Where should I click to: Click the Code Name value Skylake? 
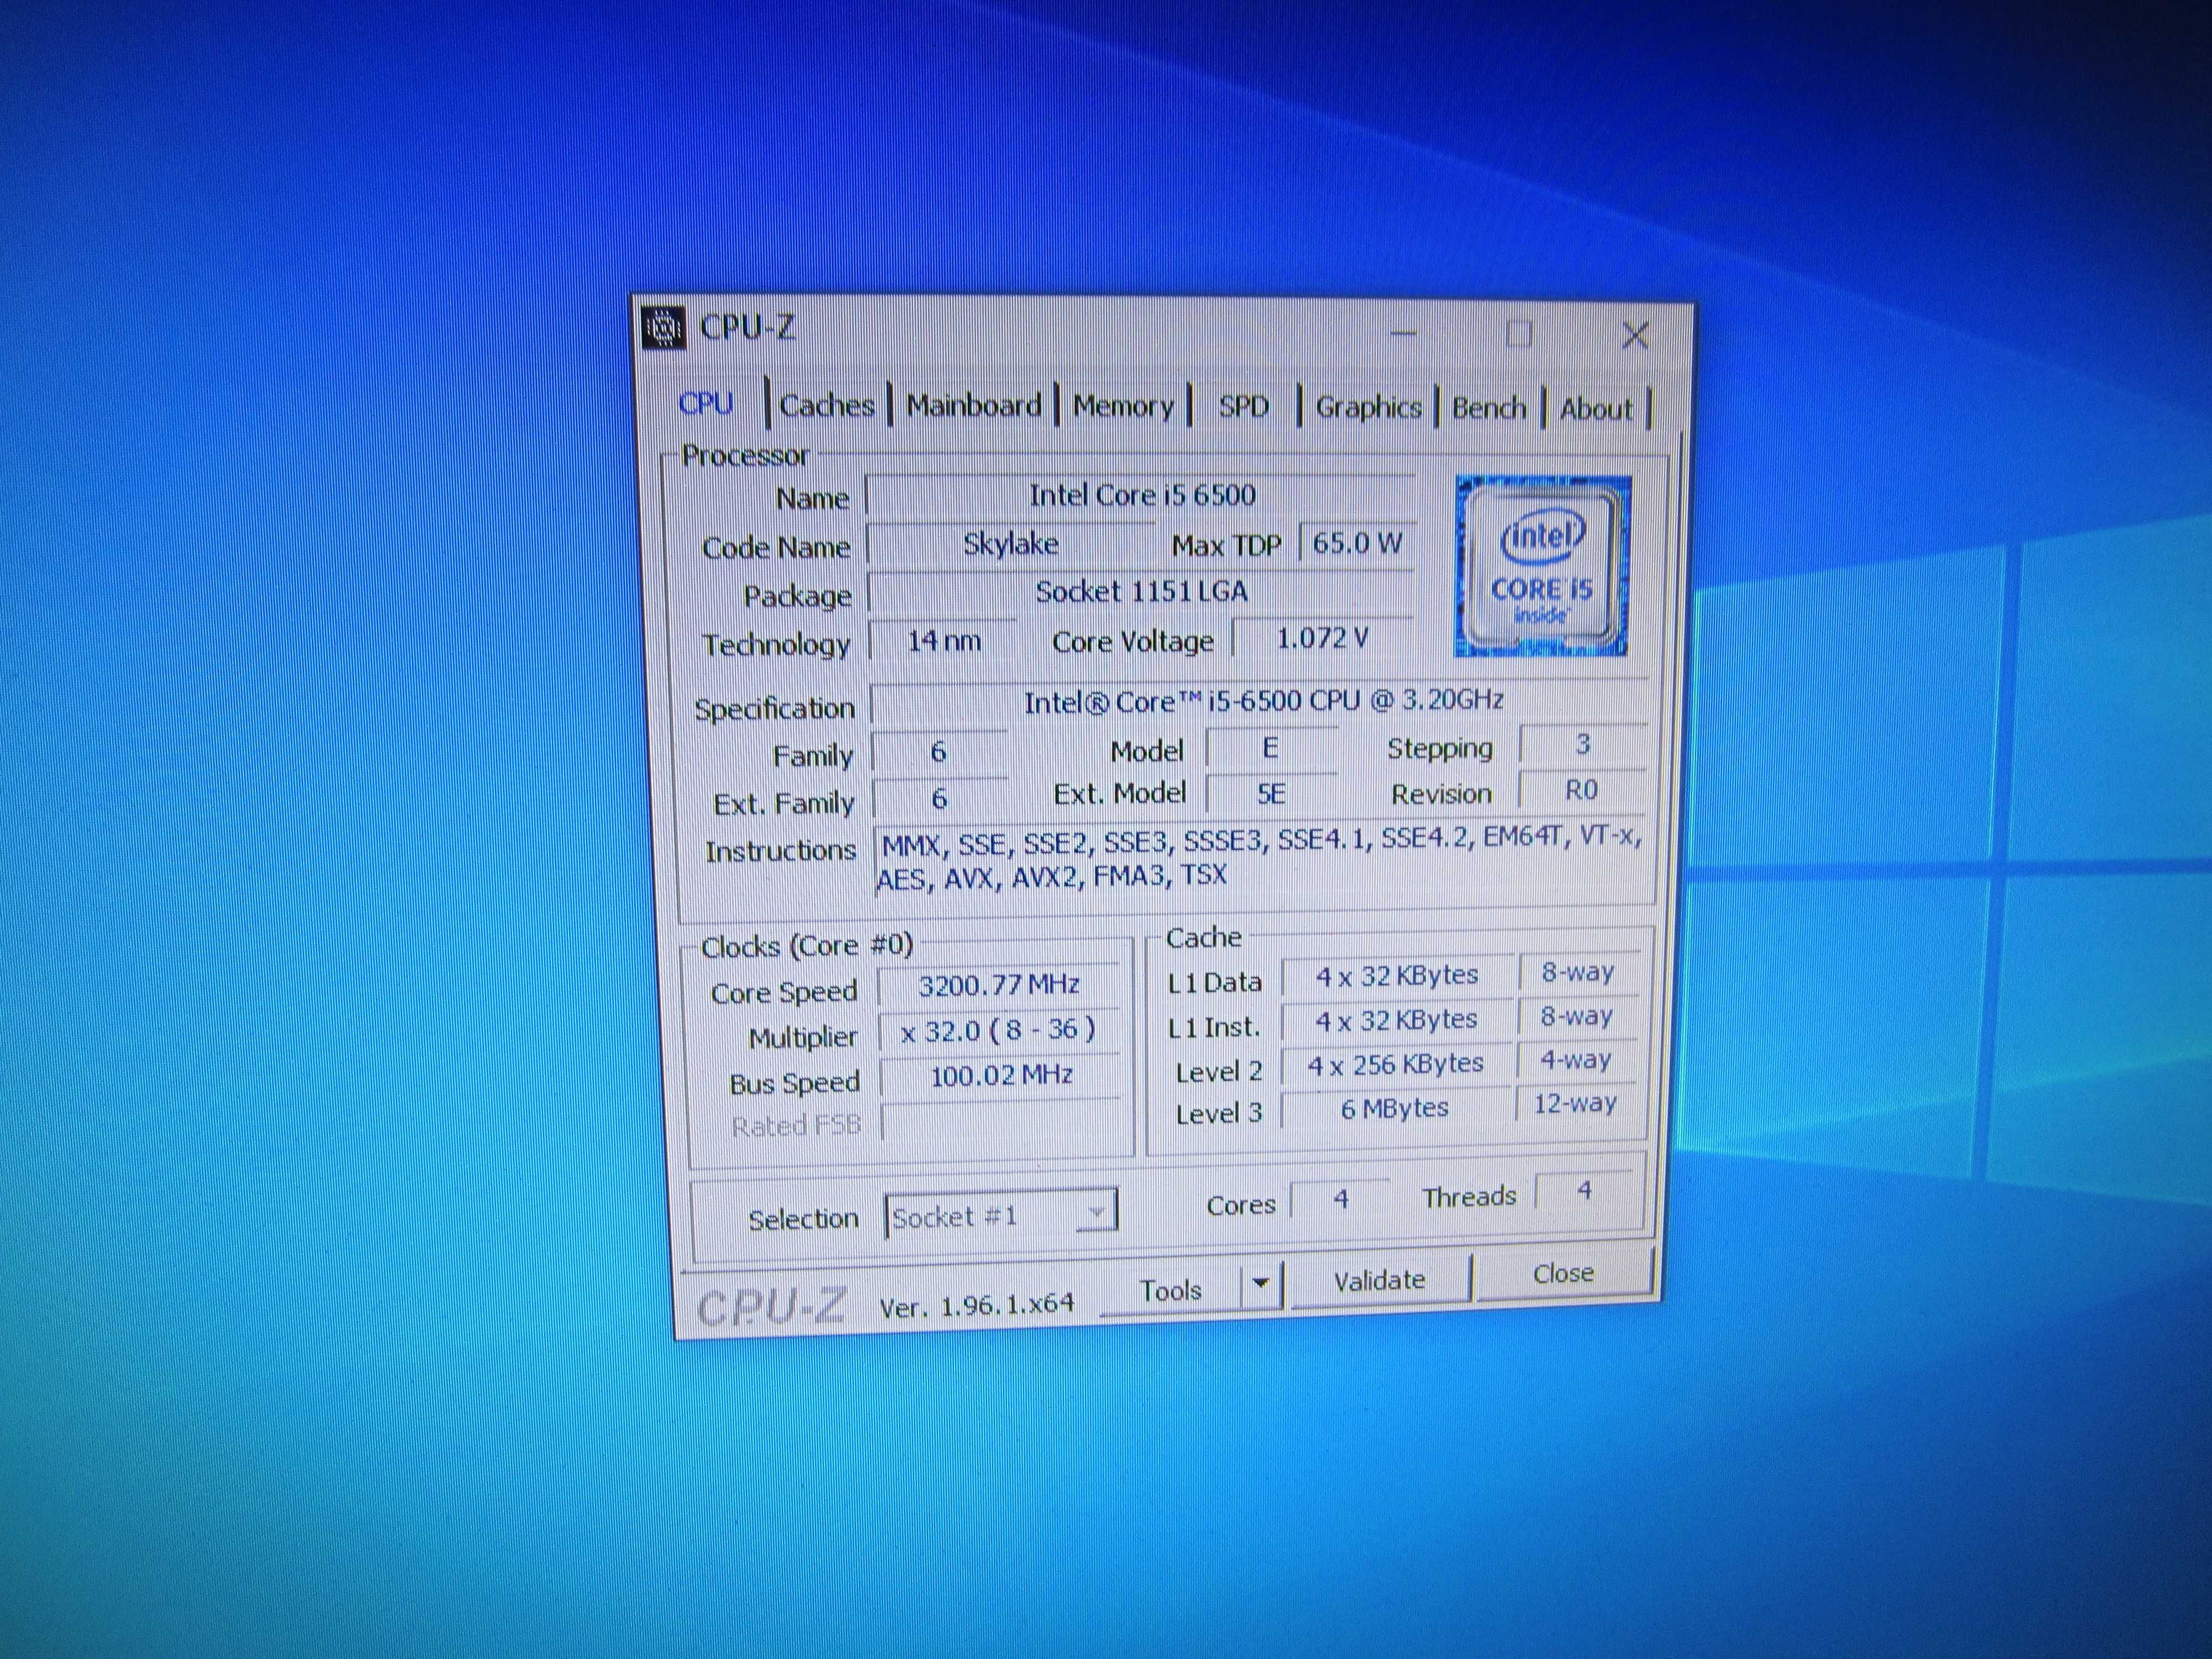tap(1010, 544)
